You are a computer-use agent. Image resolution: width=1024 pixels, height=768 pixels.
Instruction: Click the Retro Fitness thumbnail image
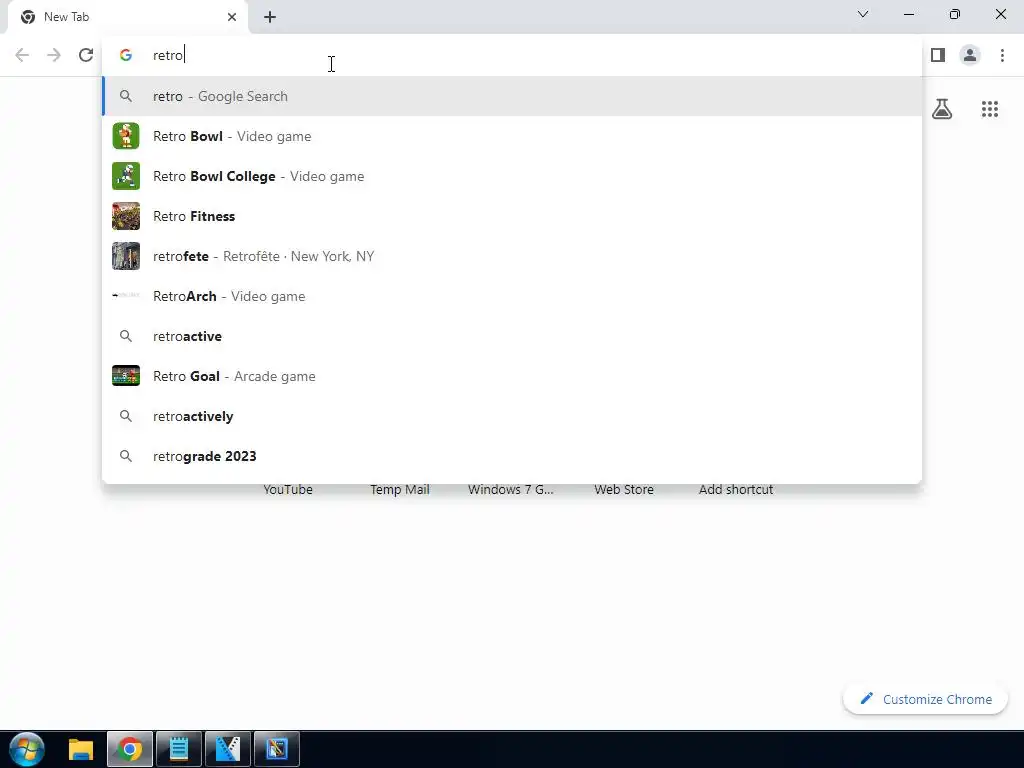point(126,216)
